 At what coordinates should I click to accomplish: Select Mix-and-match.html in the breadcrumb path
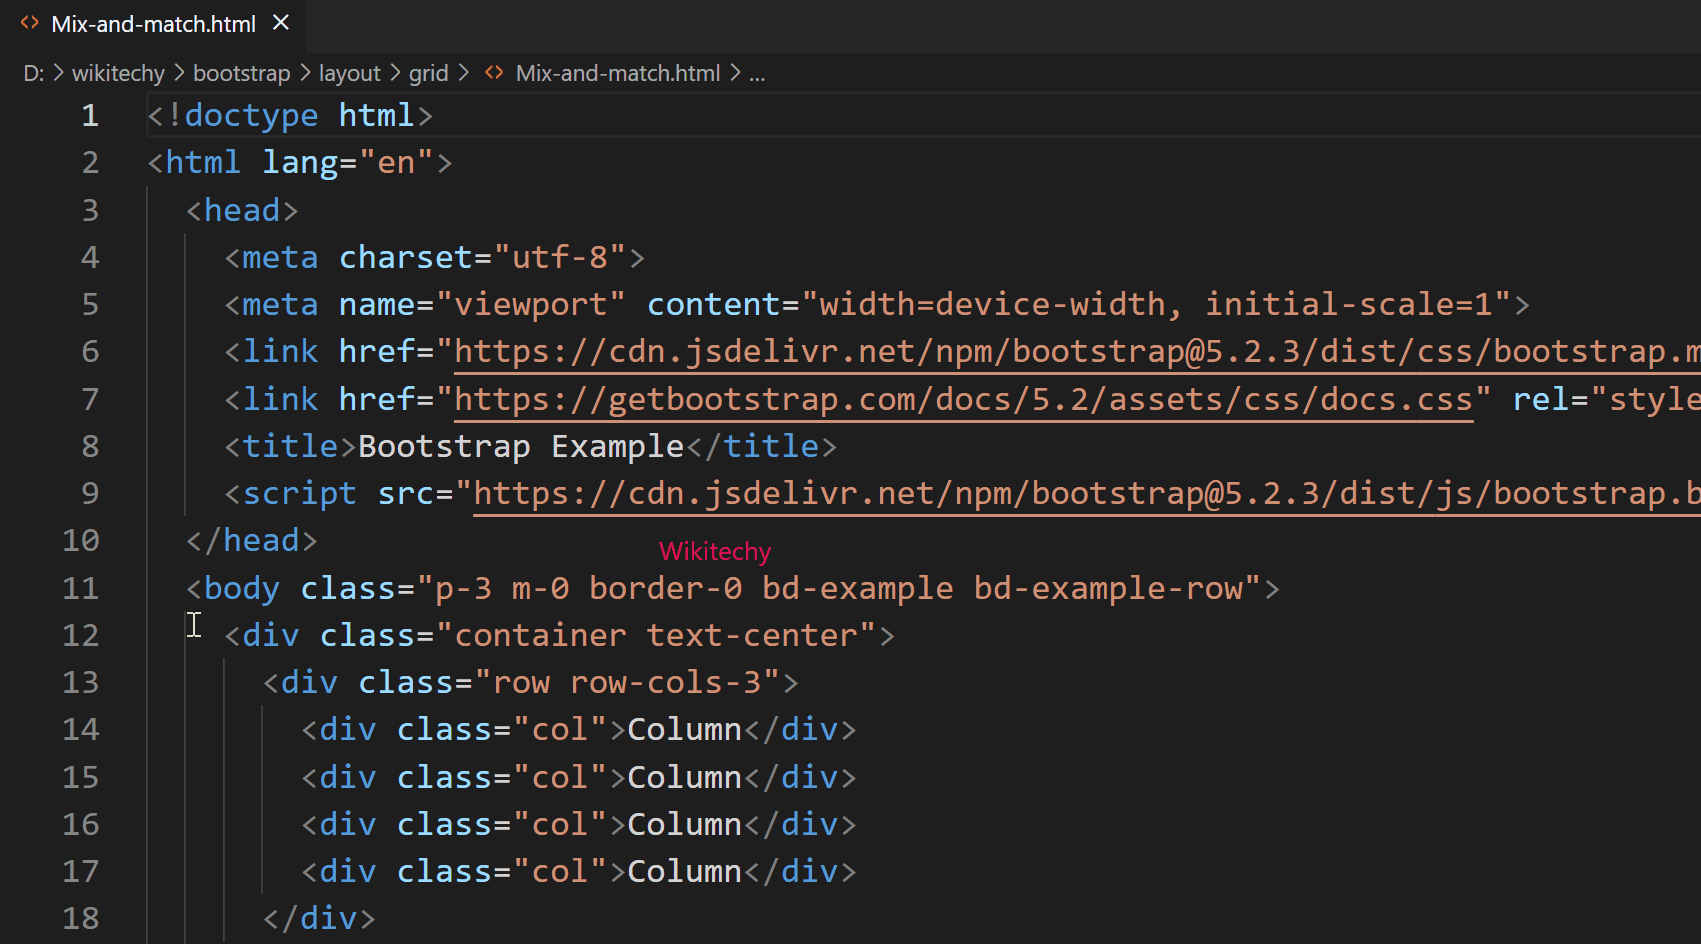617,72
